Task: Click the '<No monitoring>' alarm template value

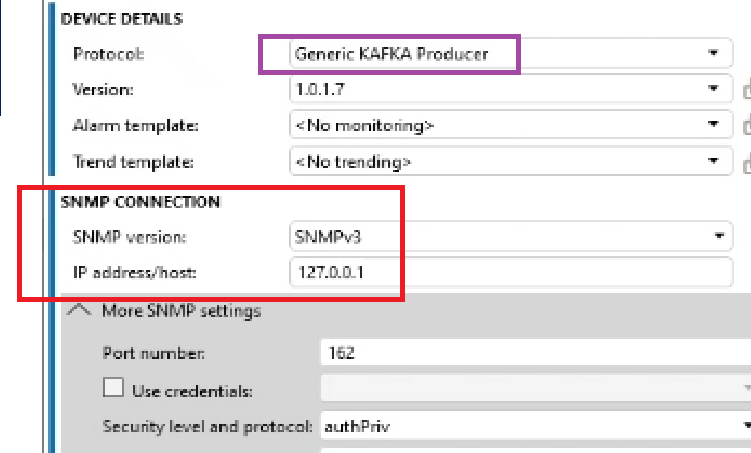Action: click(x=363, y=125)
